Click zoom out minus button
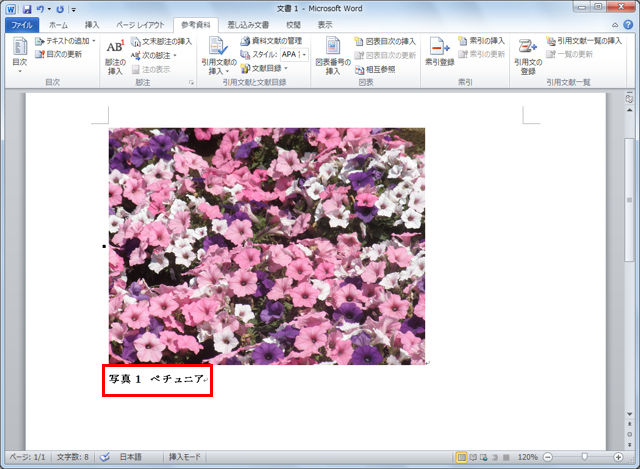The height and width of the screenshot is (469, 640). (x=548, y=457)
